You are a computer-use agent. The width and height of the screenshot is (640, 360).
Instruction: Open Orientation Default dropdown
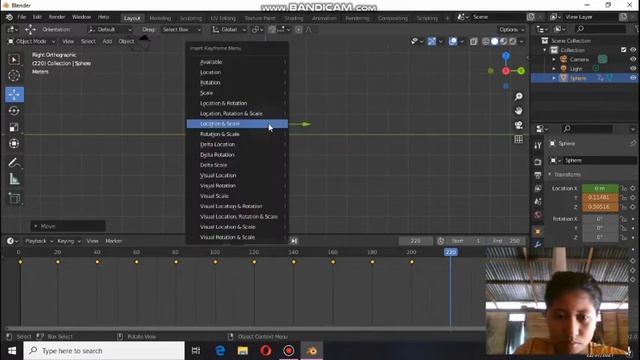tap(110, 29)
